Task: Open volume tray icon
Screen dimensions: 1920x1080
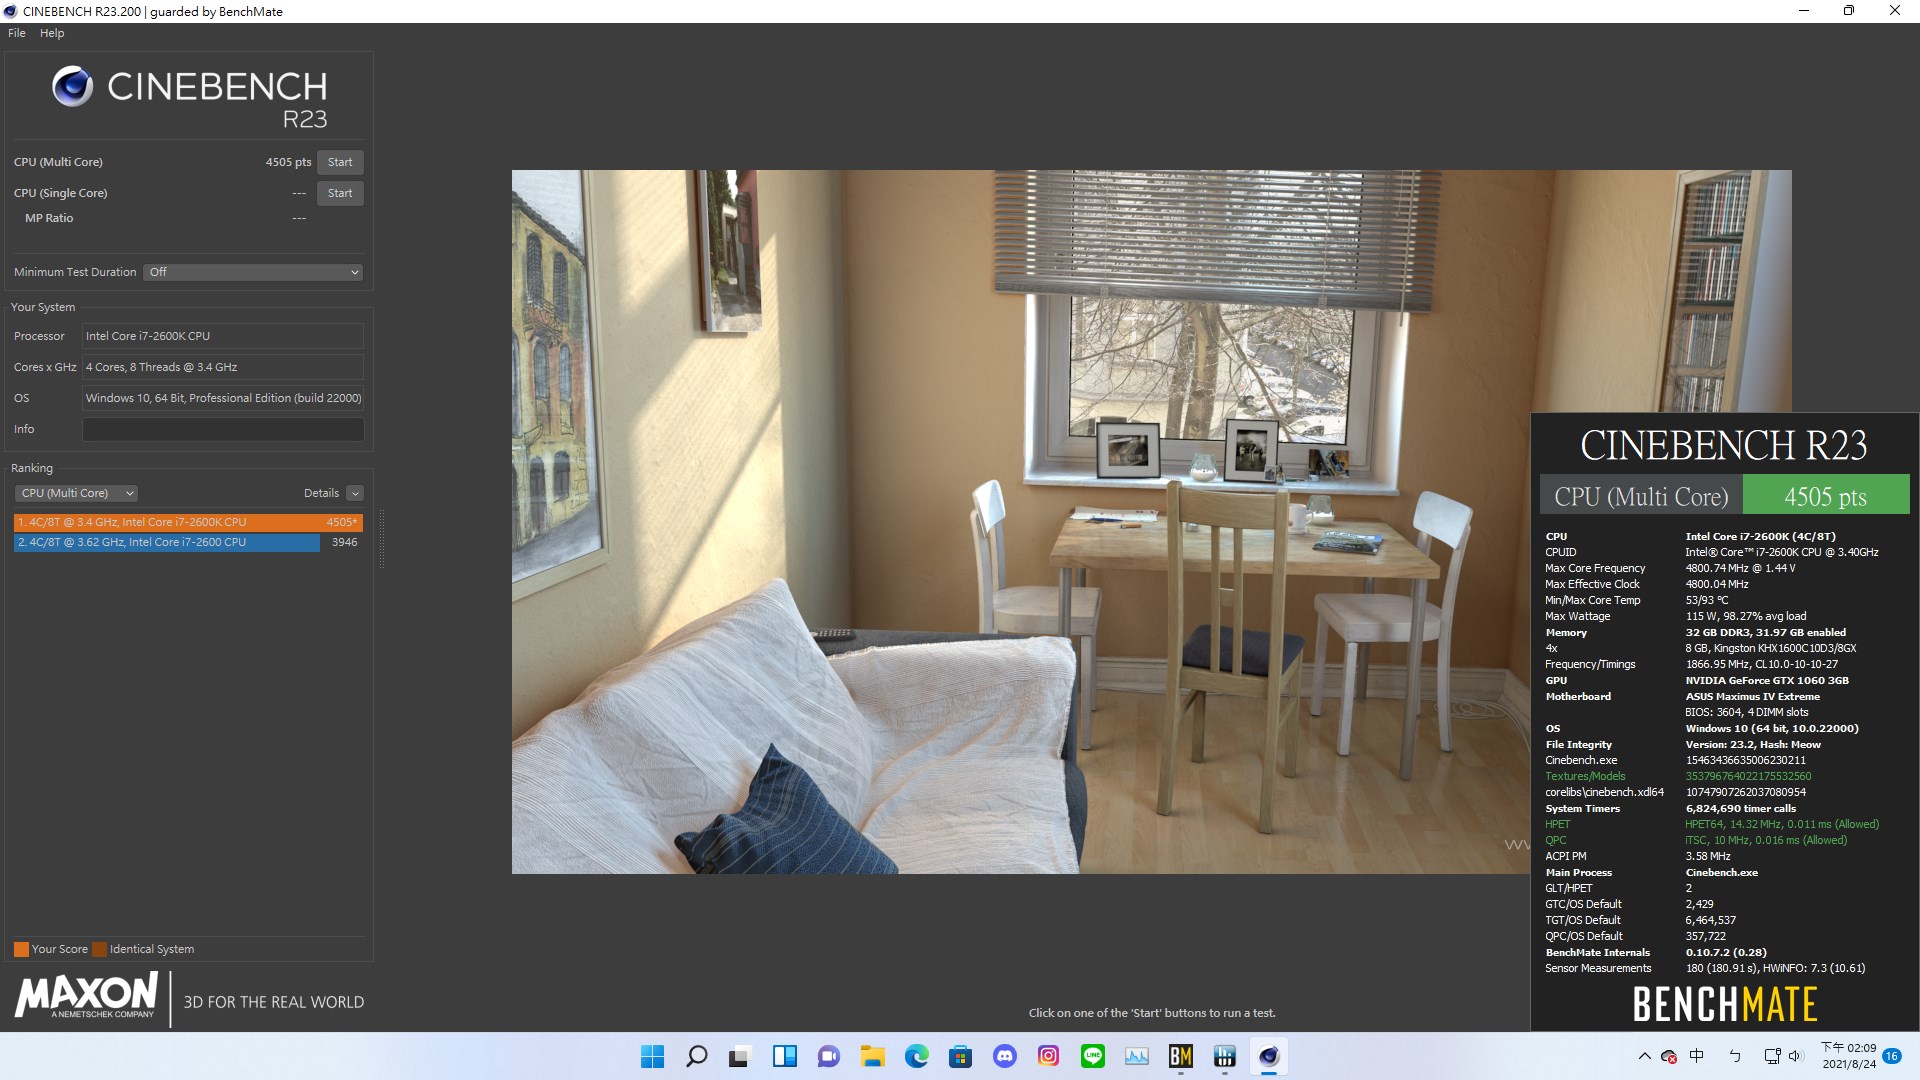Action: click(x=1794, y=1056)
